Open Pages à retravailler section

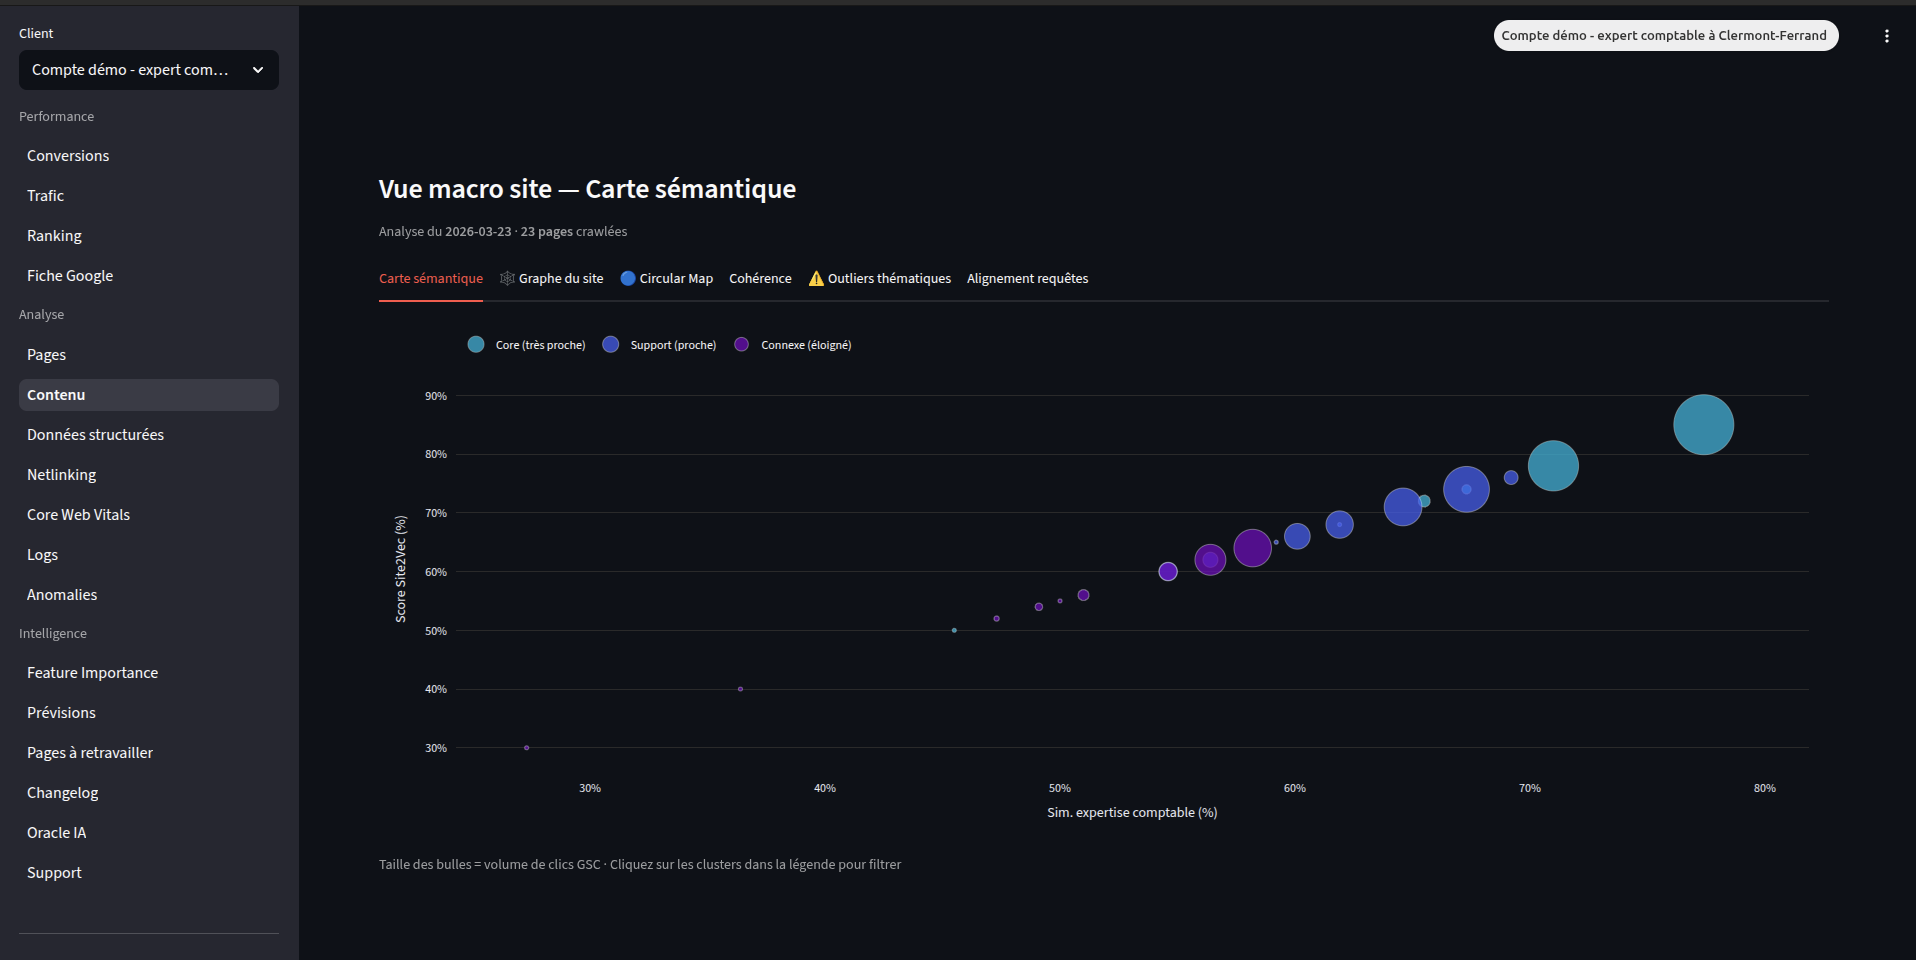(x=90, y=753)
